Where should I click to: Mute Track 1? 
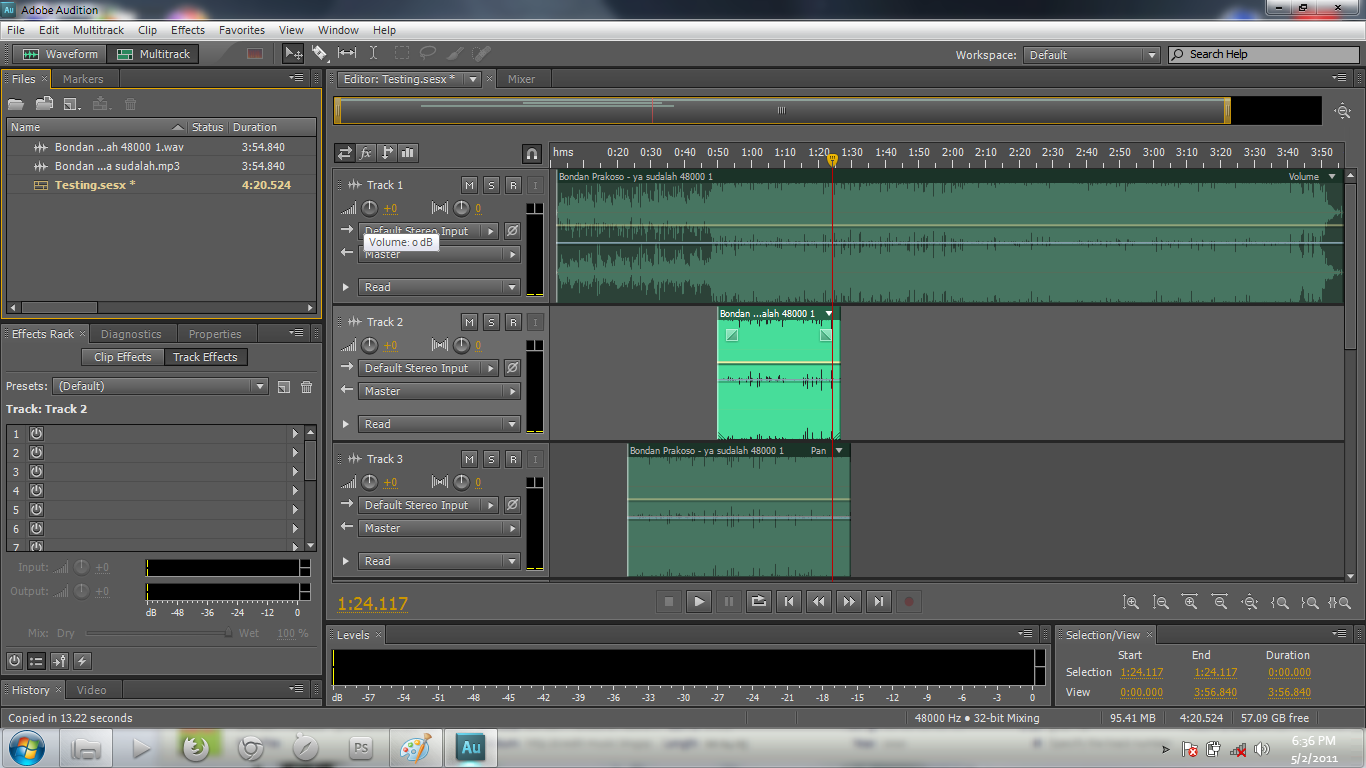(x=469, y=185)
